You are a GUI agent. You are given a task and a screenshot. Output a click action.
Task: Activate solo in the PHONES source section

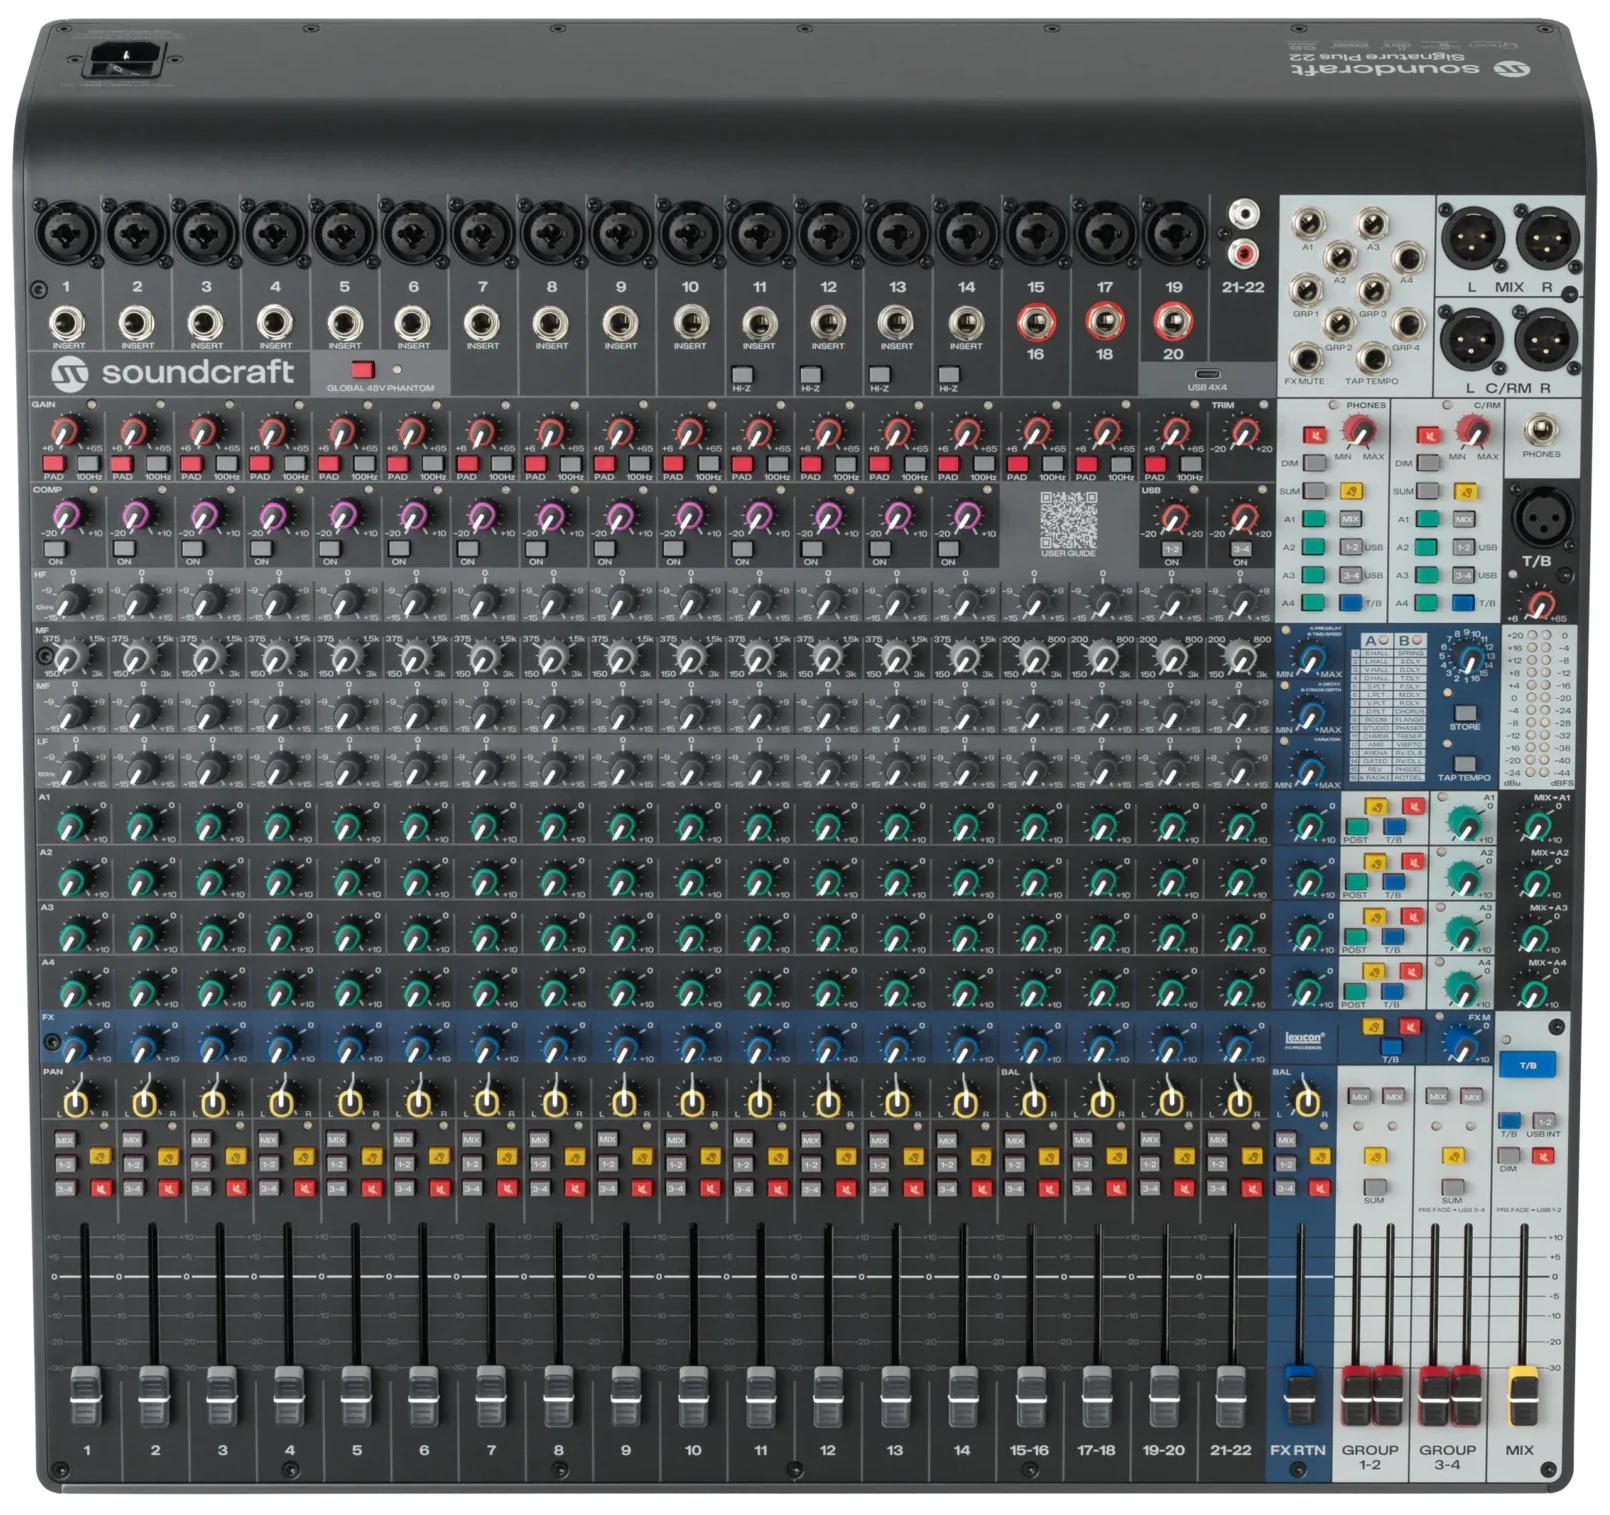click(1351, 491)
